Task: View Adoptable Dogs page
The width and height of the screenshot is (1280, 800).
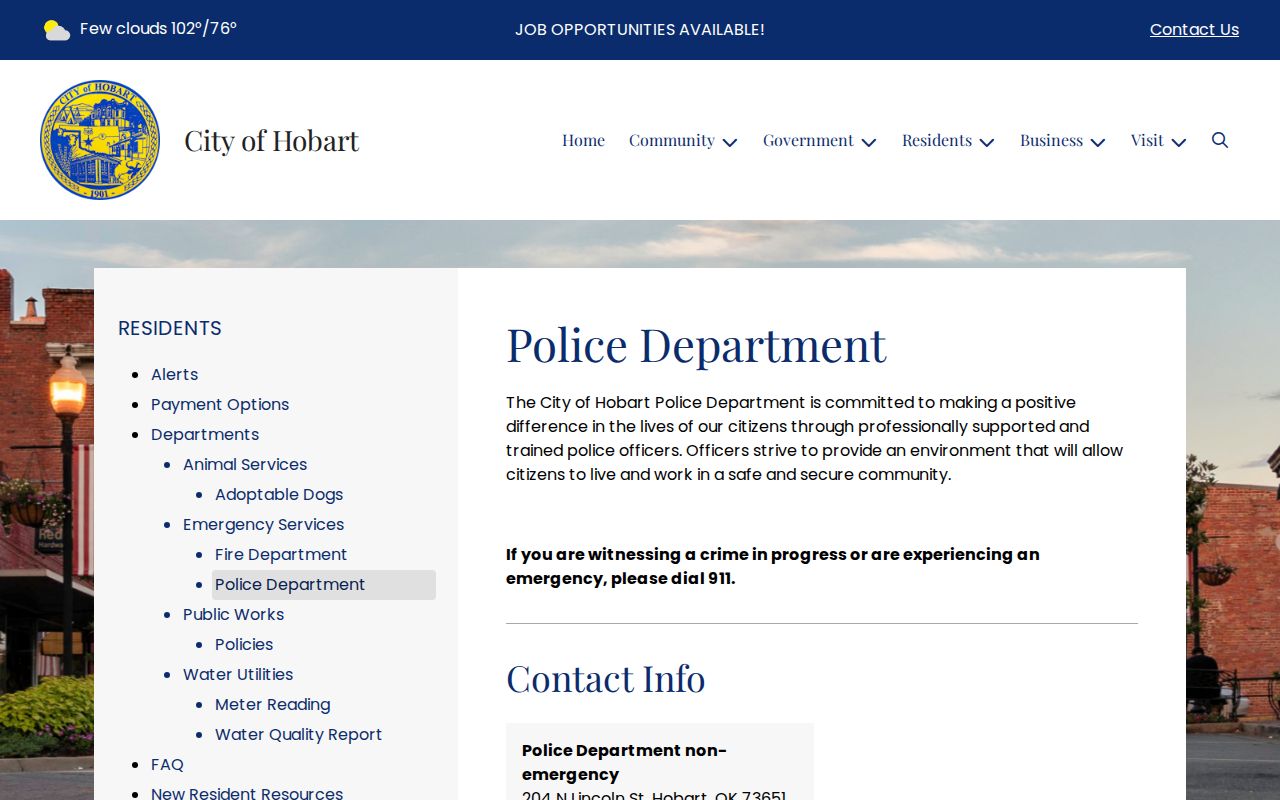Action: pos(279,494)
